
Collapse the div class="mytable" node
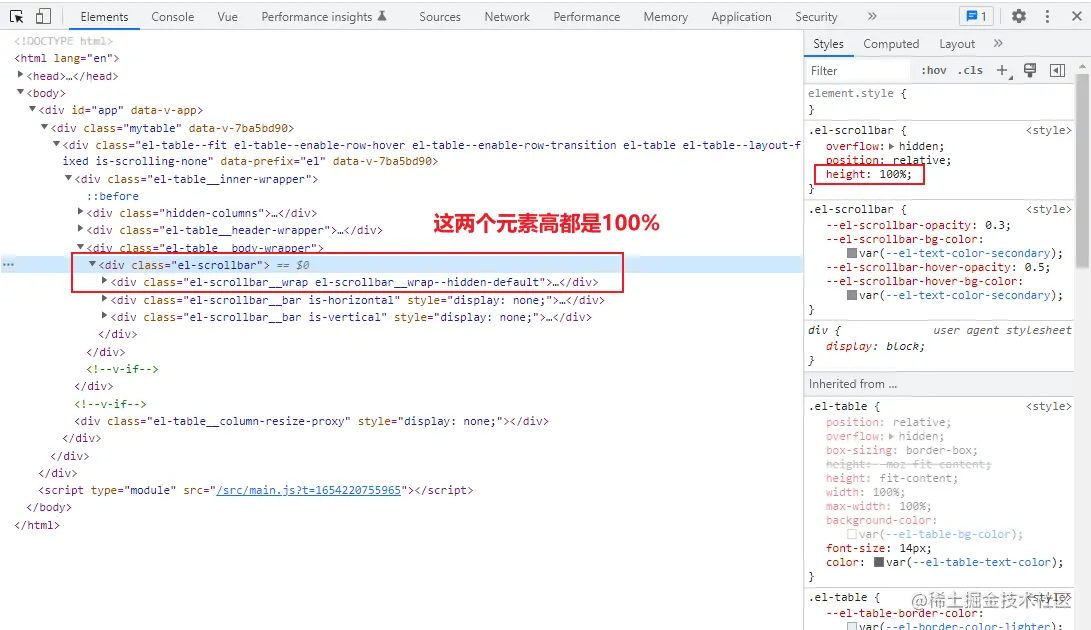pos(45,127)
